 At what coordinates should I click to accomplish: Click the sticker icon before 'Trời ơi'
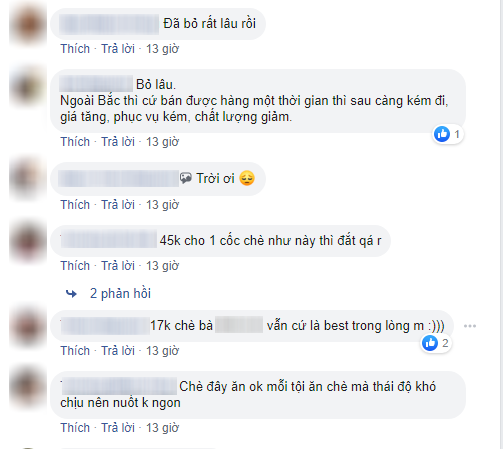click(186, 178)
